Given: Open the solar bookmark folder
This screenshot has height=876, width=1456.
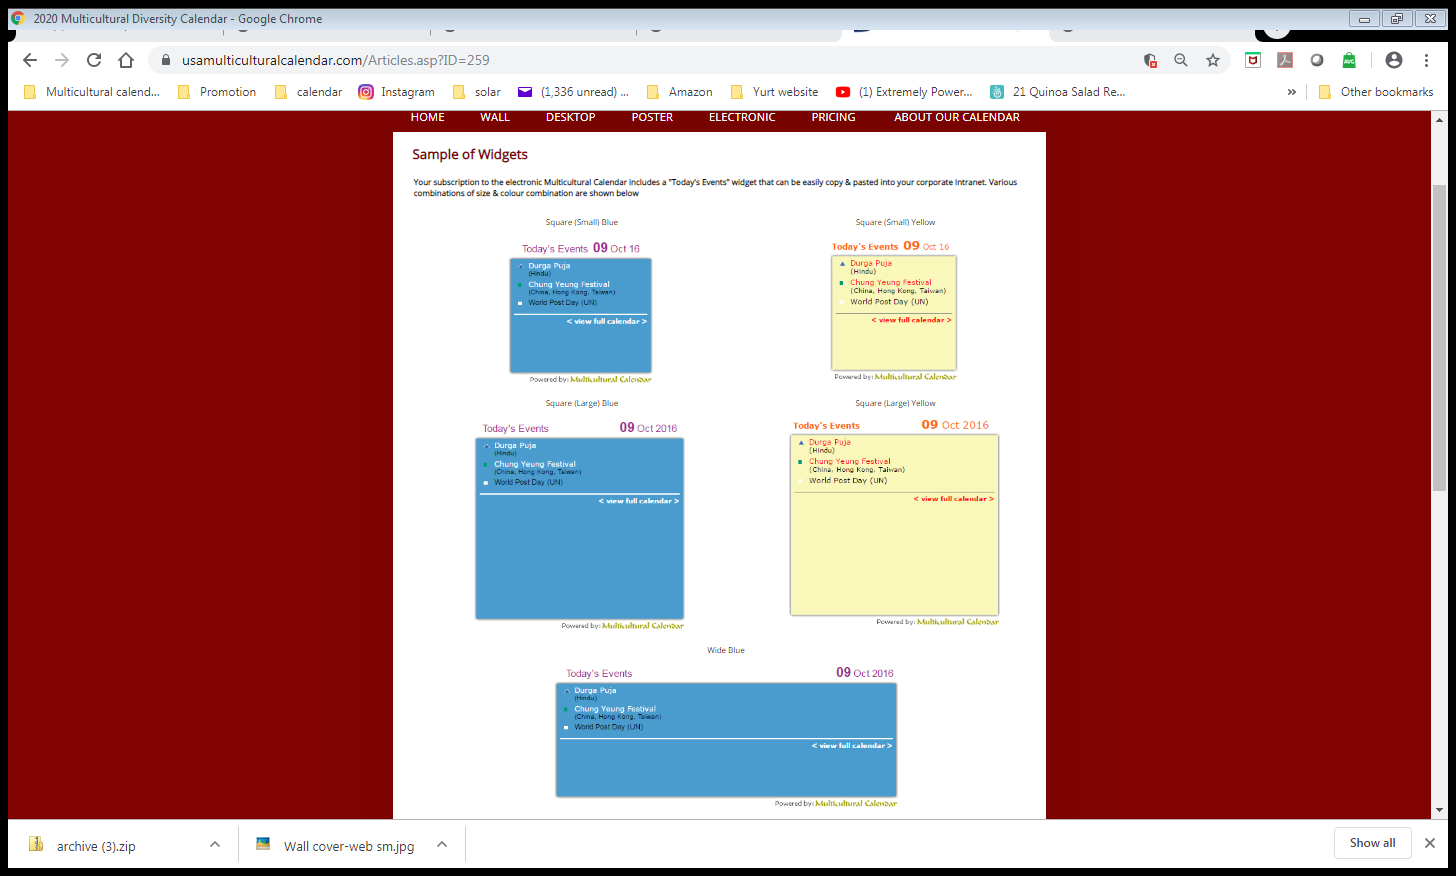Looking at the screenshot, I should [477, 92].
